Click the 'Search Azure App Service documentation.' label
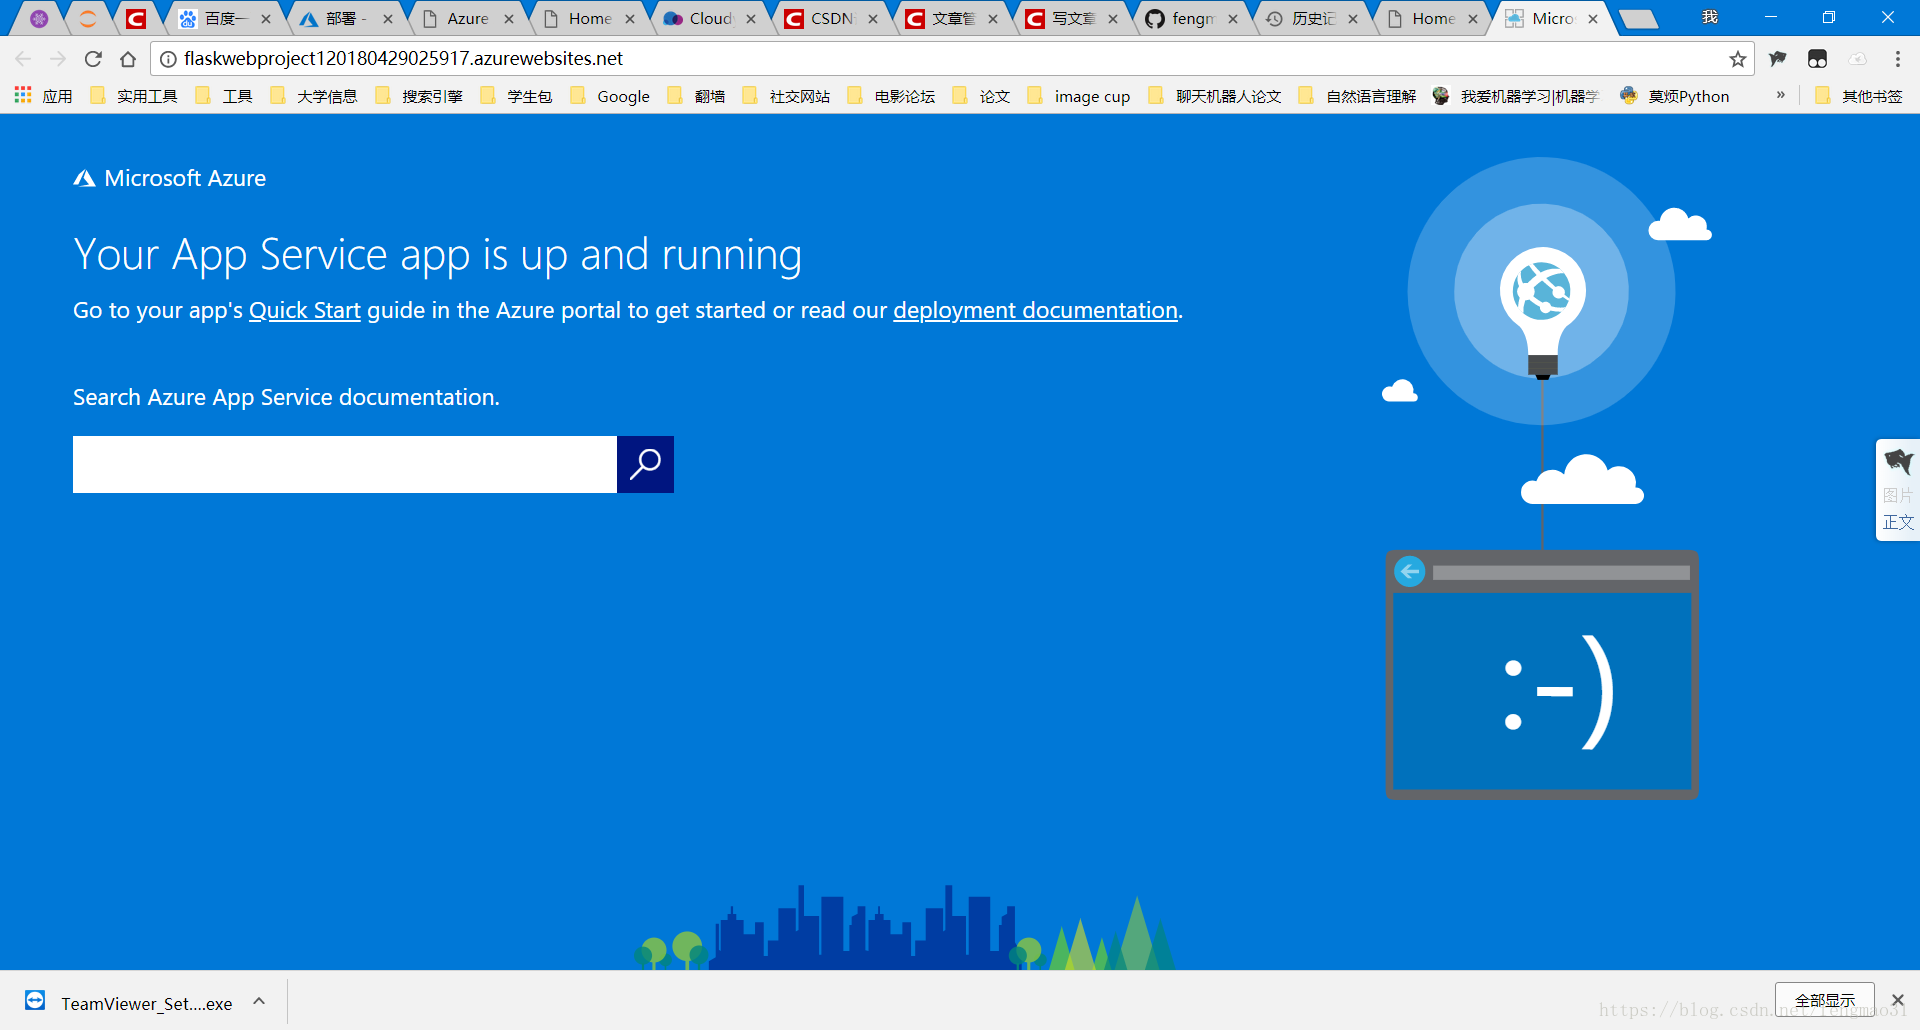The height and width of the screenshot is (1030, 1920). [286, 398]
